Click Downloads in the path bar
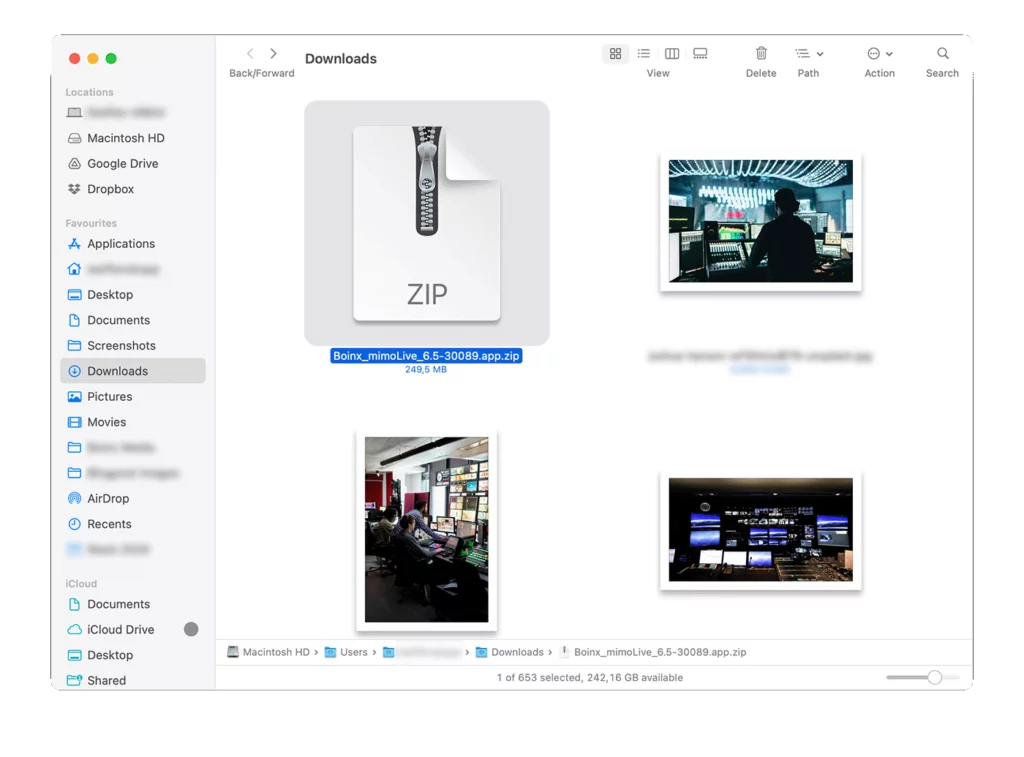 click(509, 652)
